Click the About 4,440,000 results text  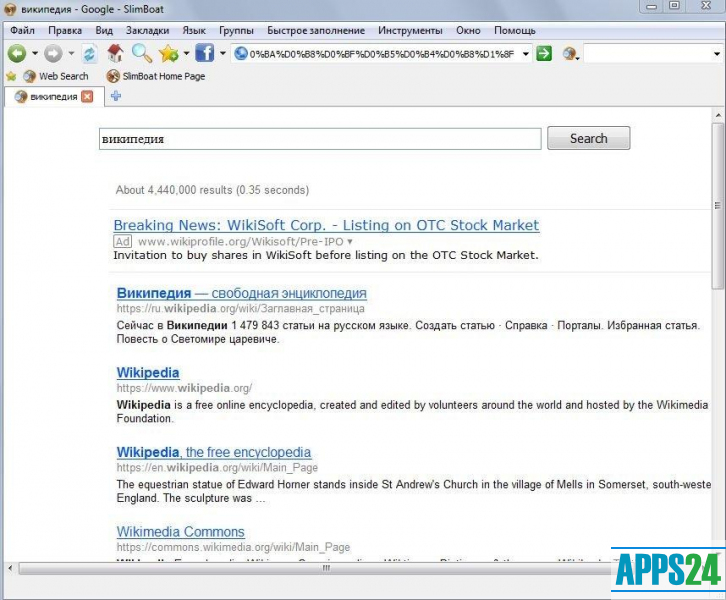[212, 190]
